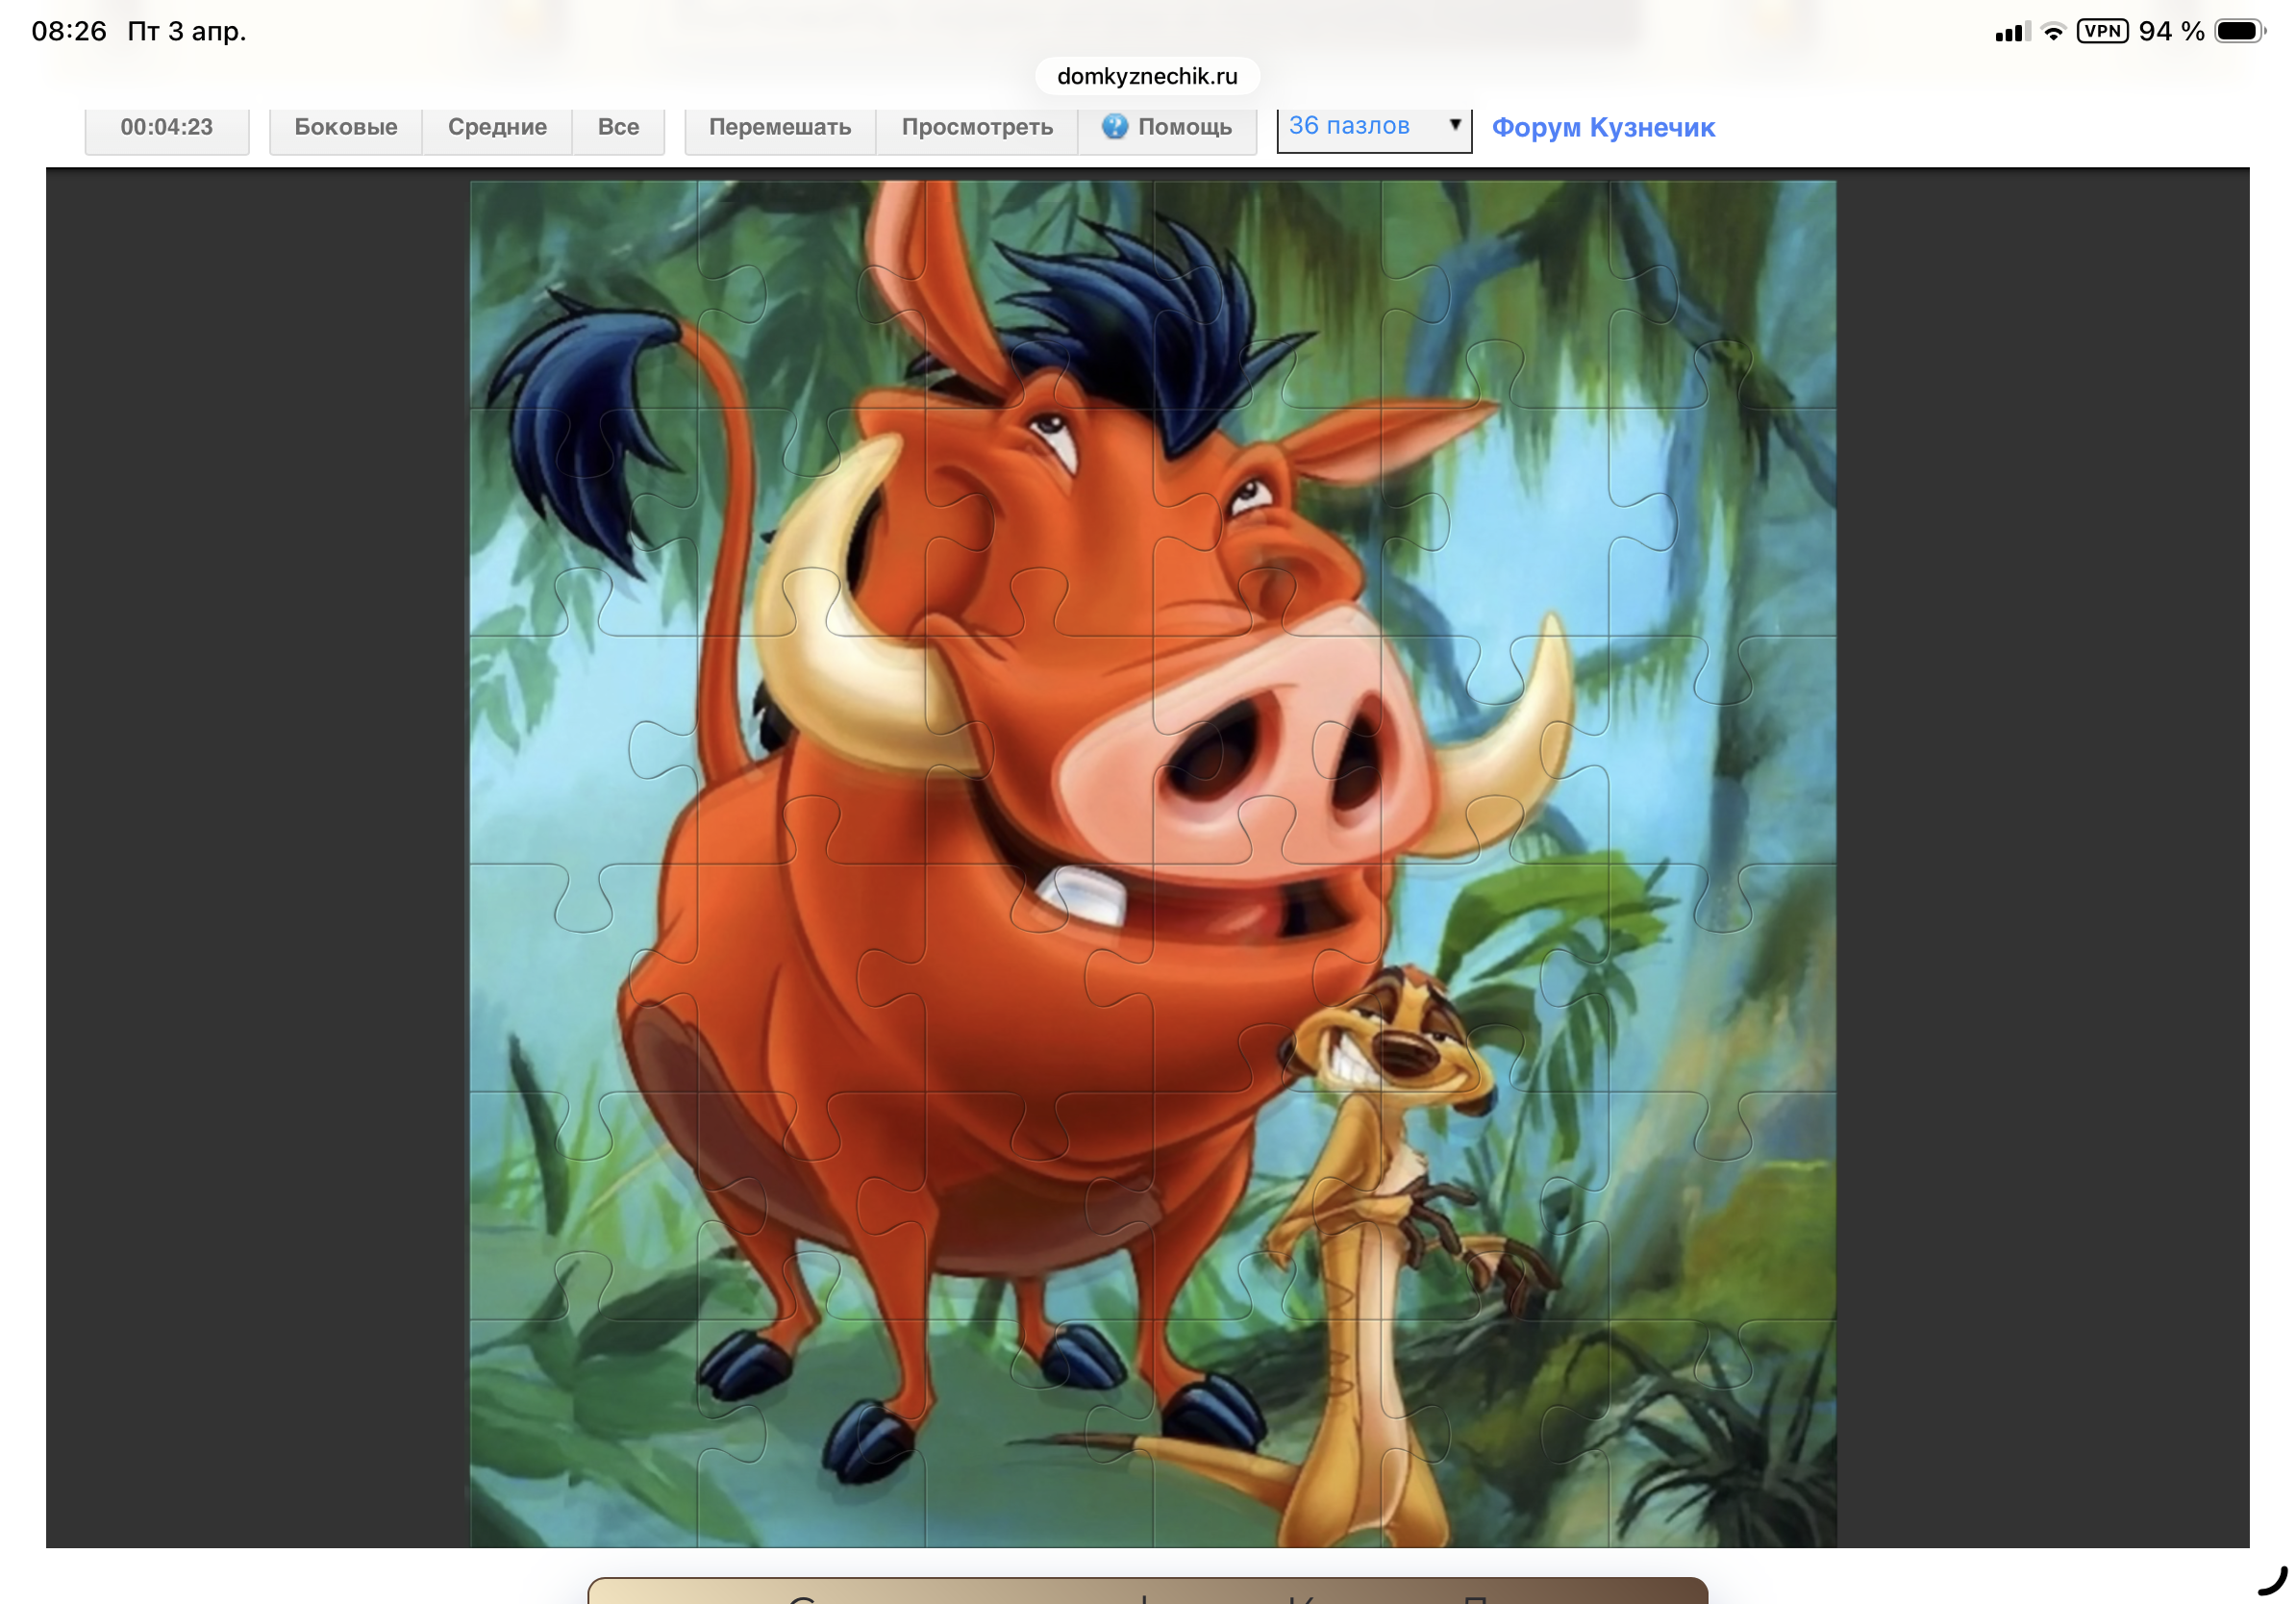Open the Форум Кузнечик link
Screen dimensions: 2296x1604
[x=1602, y=128]
